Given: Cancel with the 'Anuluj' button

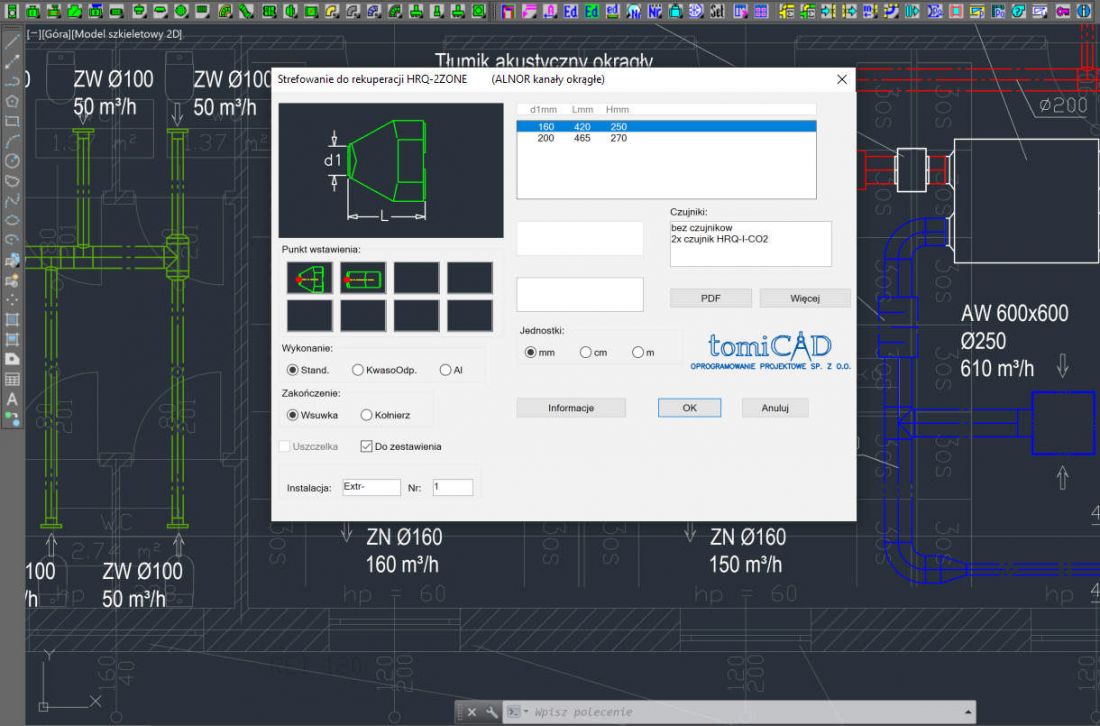Looking at the screenshot, I should [775, 408].
